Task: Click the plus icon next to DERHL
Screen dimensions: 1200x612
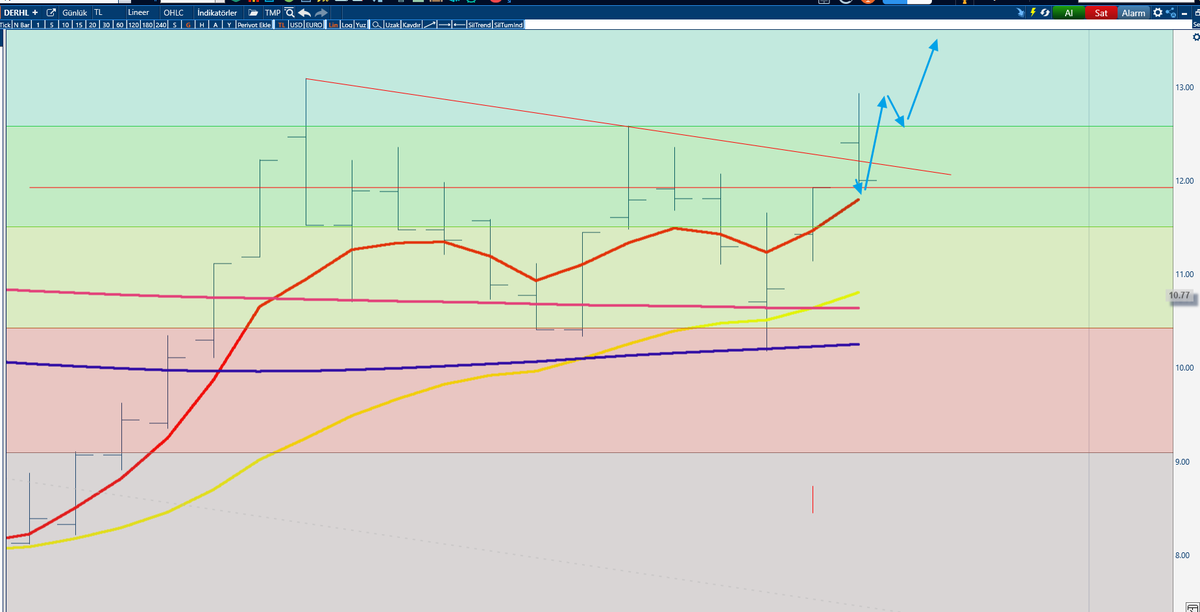Action: [35, 12]
